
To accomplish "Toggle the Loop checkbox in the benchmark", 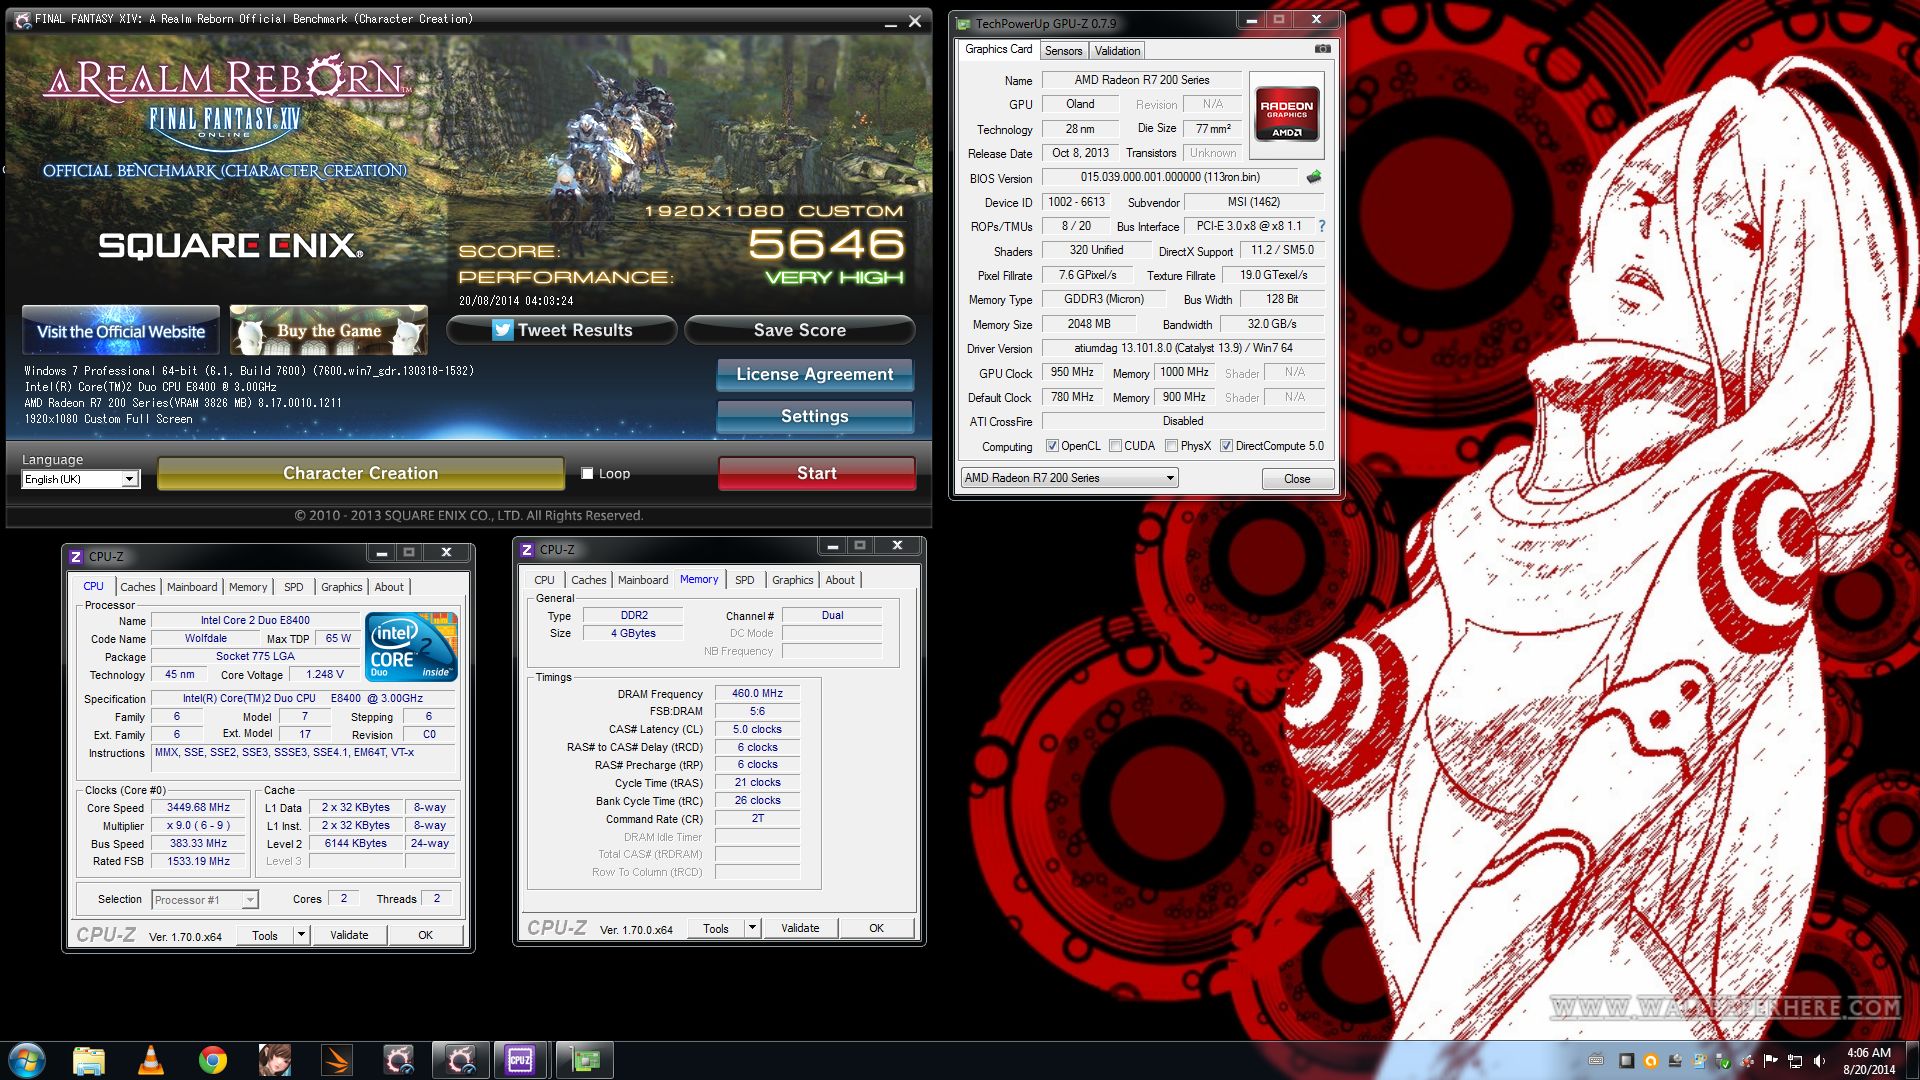I will (x=588, y=474).
